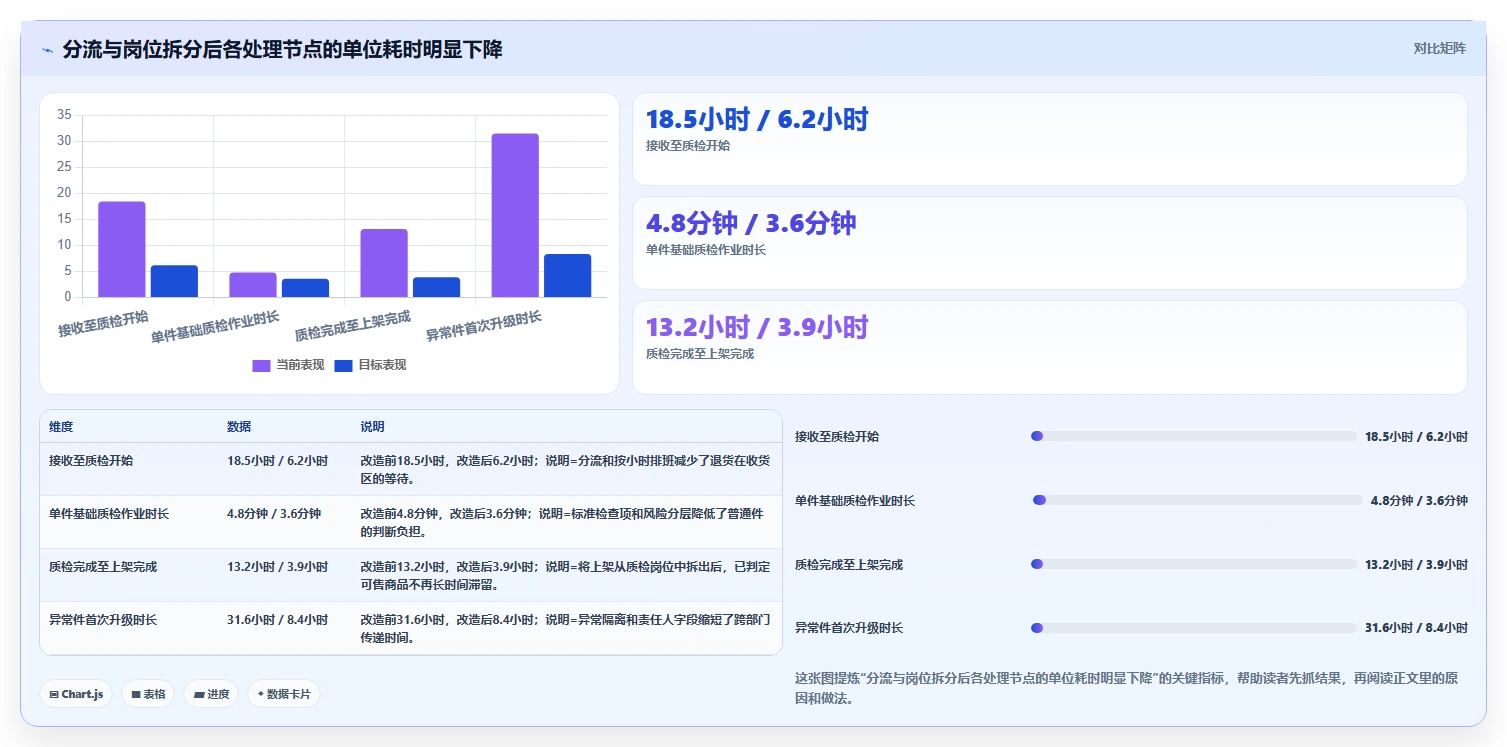This screenshot has width=1507, height=747.
Task: Click progress label 异常件首次升级时长
Action: [x=849, y=628]
